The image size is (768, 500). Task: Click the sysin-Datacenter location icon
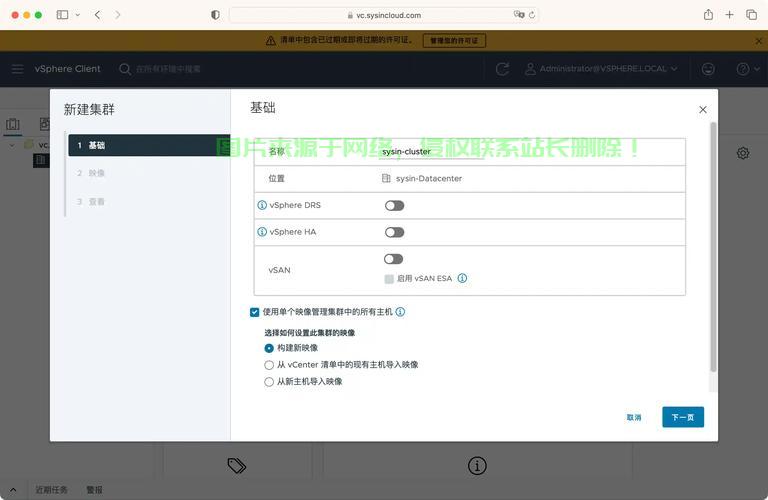[386, 178]
